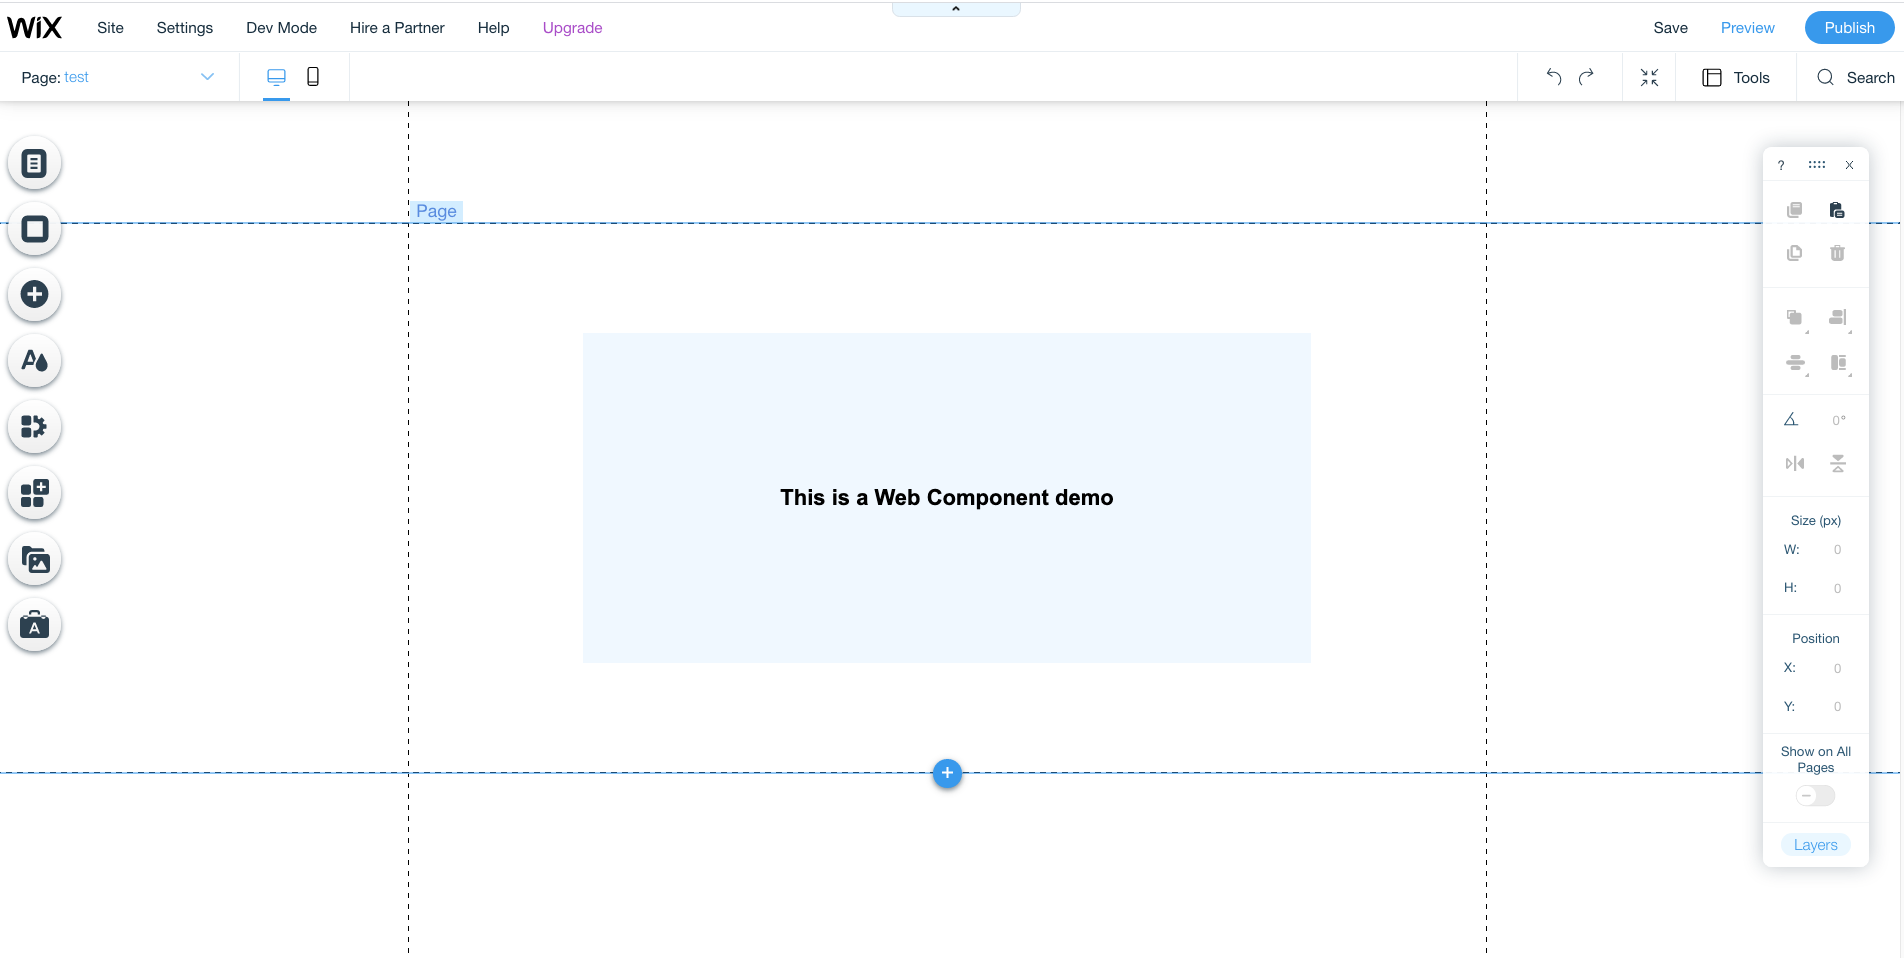Collapse the top bar with chevron handle
1904x958 pixels.
pos(956,9)
